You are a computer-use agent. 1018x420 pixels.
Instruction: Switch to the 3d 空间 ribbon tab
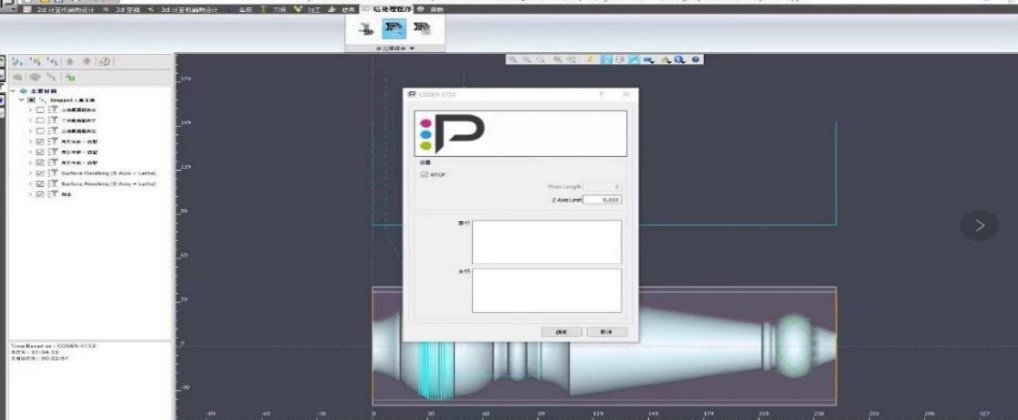[x=124, y=8]
